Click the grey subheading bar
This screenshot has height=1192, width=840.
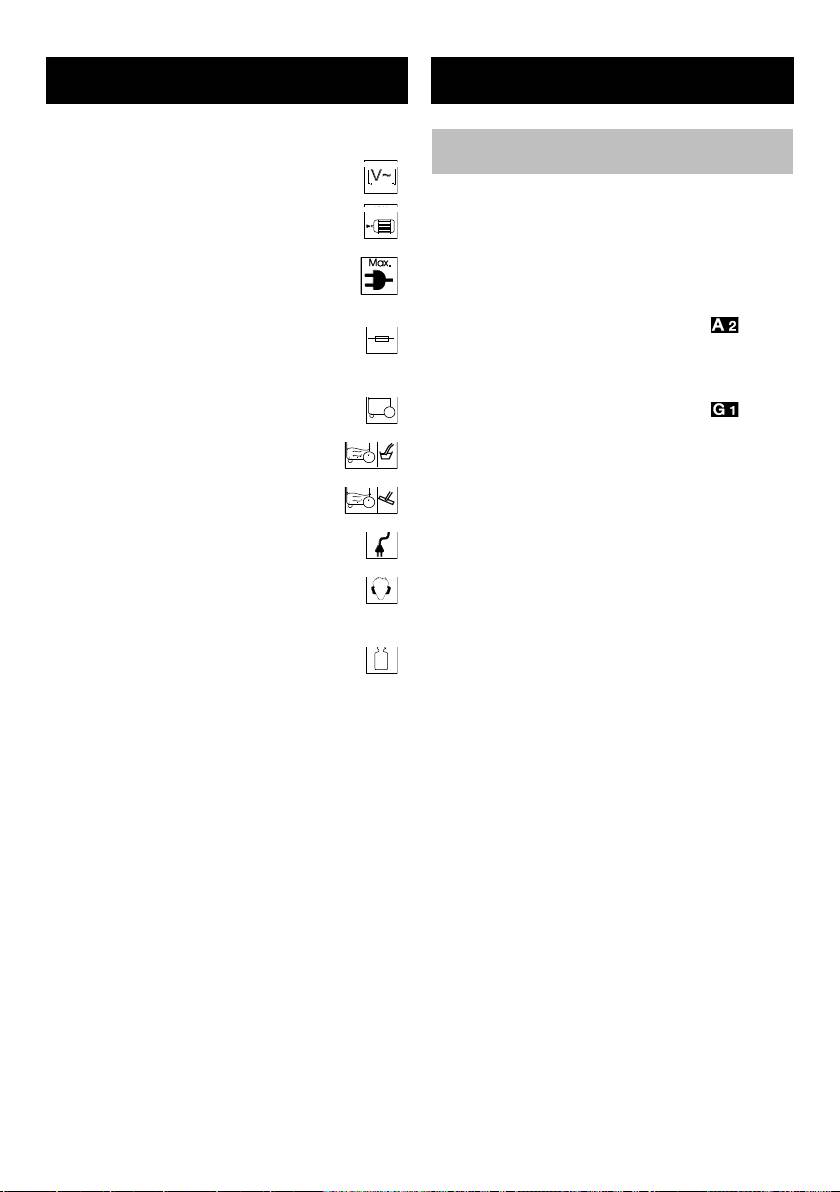tap(612, 151)
